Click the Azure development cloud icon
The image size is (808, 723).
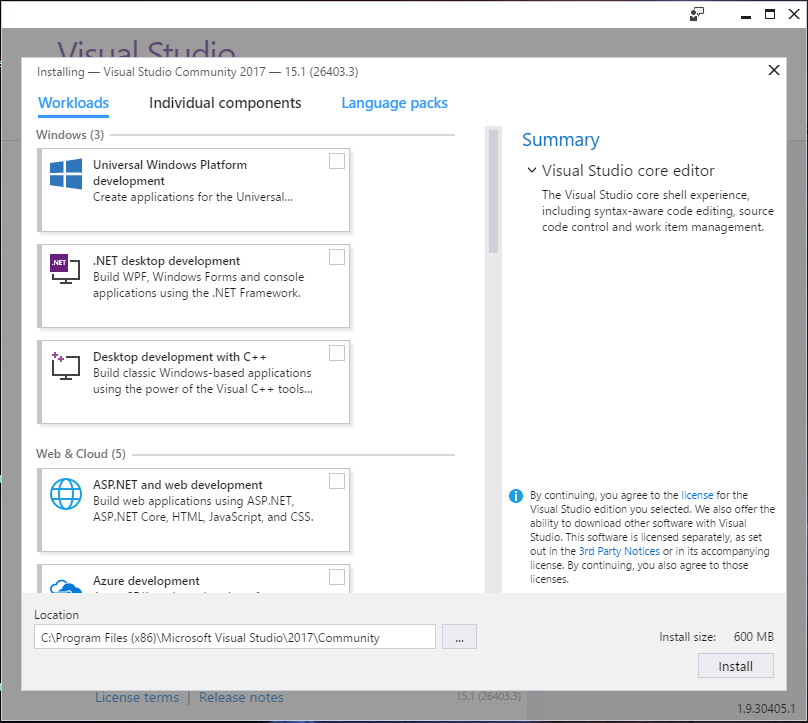coord(66,586)
